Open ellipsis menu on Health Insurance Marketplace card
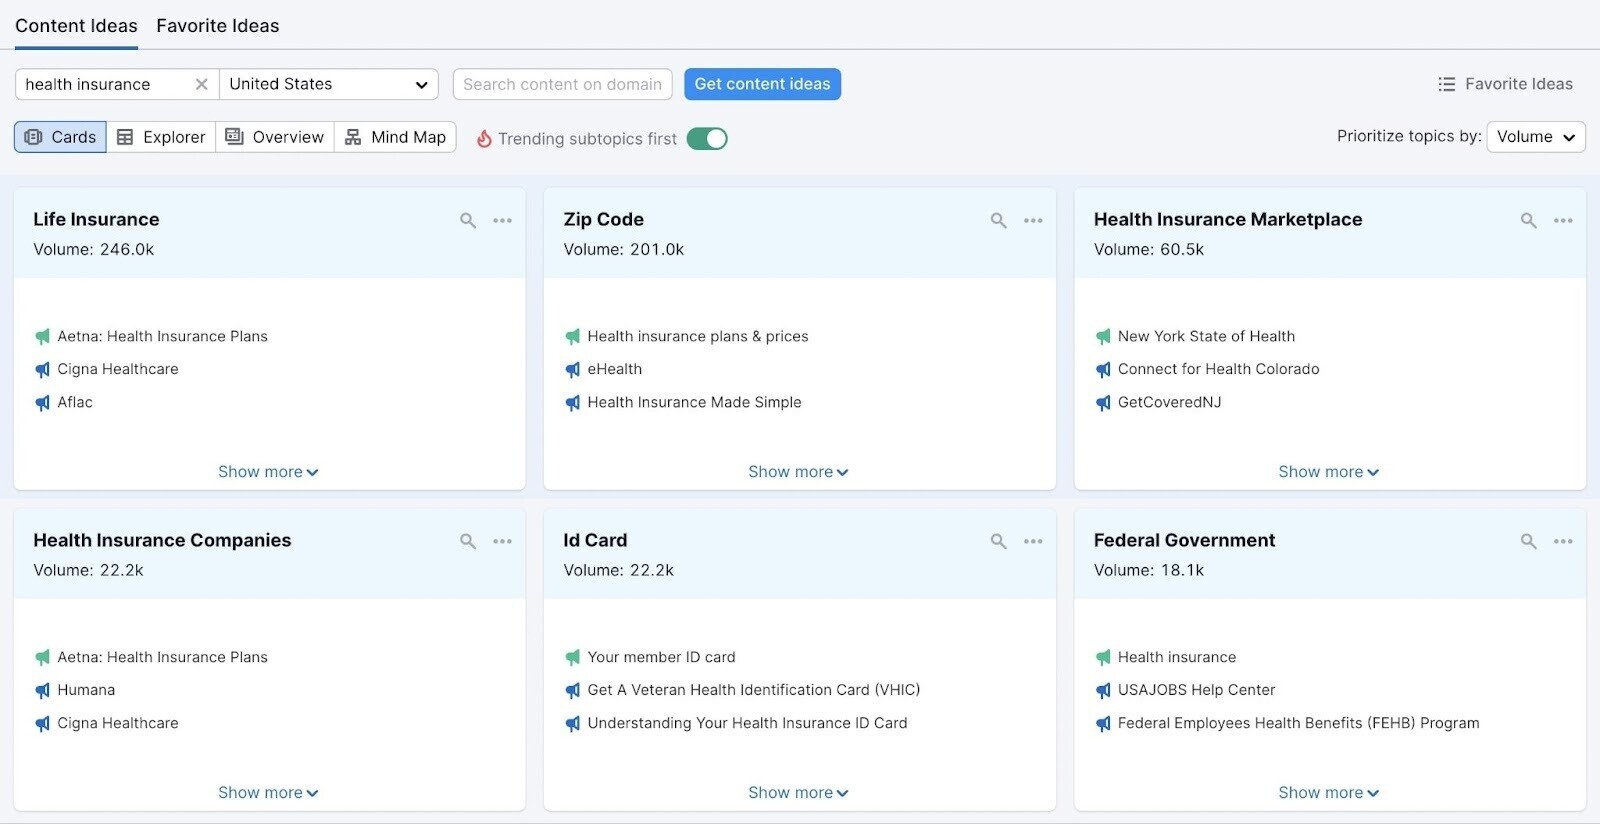The height and width of the screenshot is (824, 1600). pos(1563,220)
